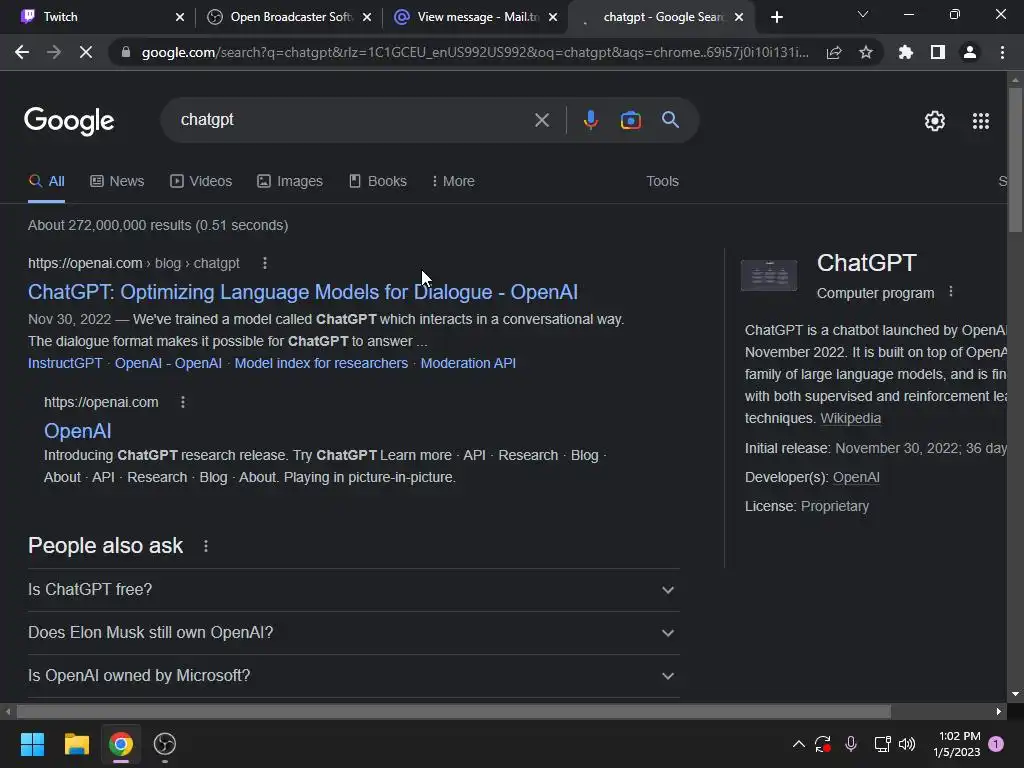
Task: Open options for ChatGPT knowledge panel
Action: pos(951,292)
